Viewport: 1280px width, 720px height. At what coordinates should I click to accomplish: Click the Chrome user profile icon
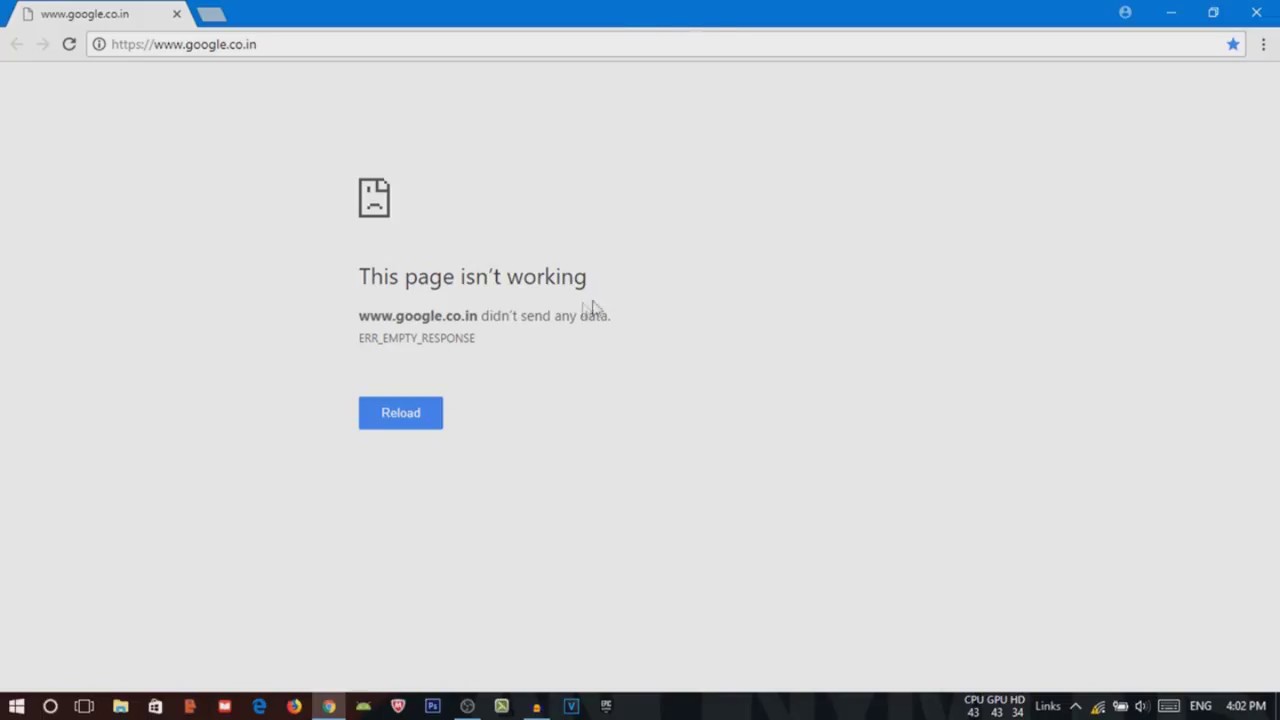pos(1125,12)
